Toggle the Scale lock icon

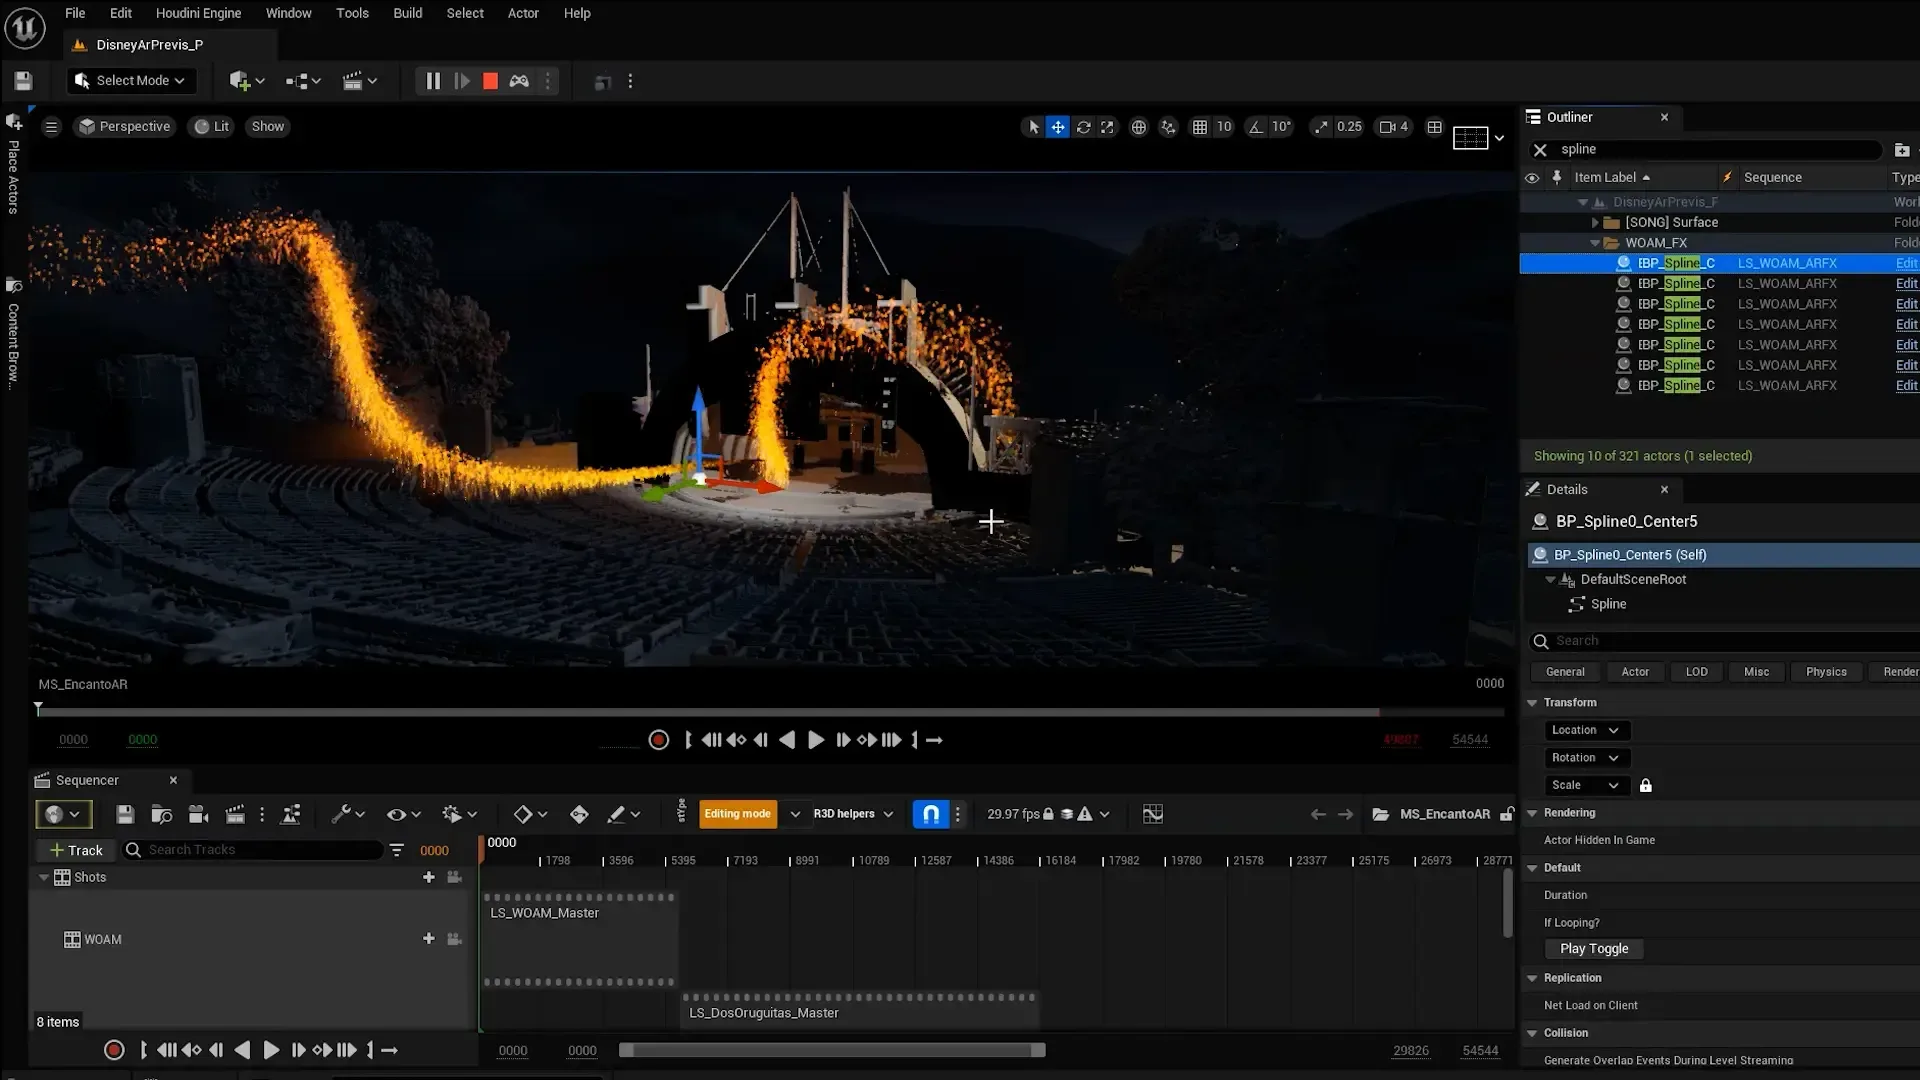(x=1646, y=786)
